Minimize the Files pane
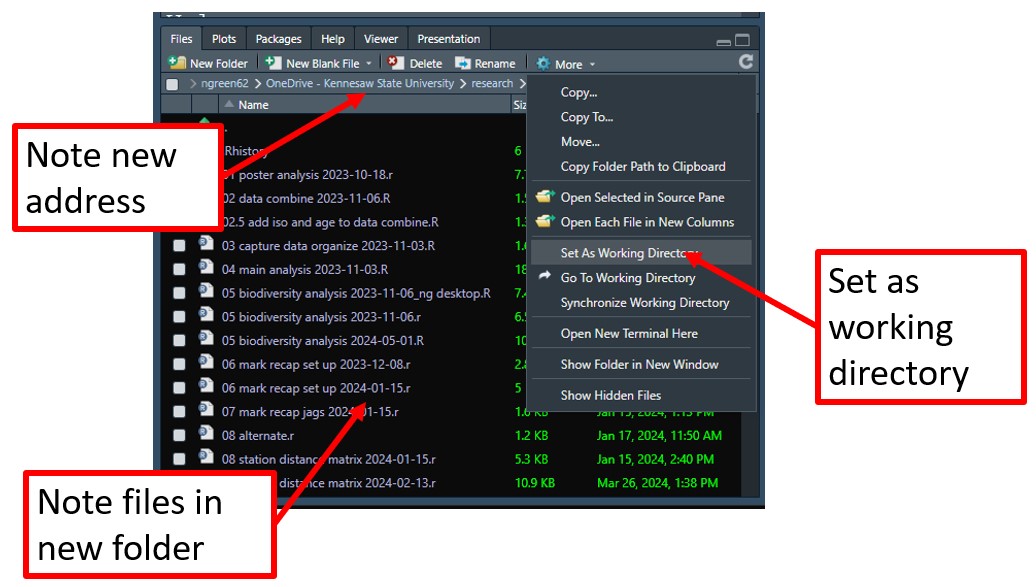This screenshot has height=587, width=1036. 723,42
